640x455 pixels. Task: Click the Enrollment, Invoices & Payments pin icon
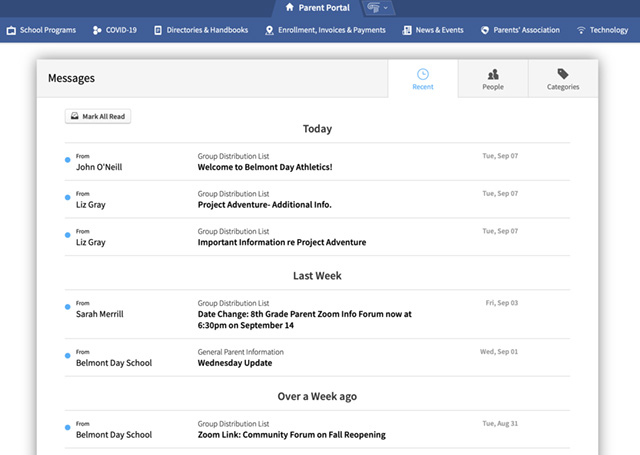click(x=269, y=31)
